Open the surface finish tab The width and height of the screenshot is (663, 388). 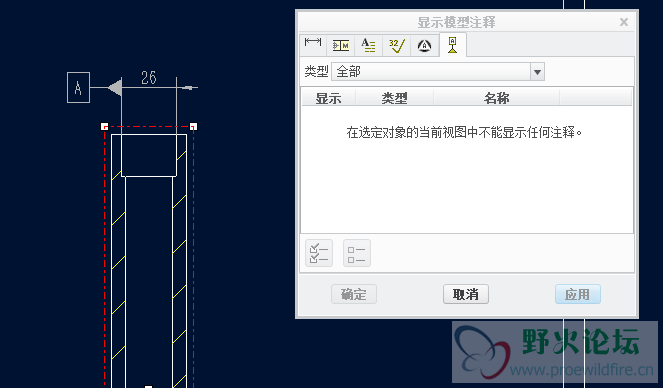tap(396, 45)
